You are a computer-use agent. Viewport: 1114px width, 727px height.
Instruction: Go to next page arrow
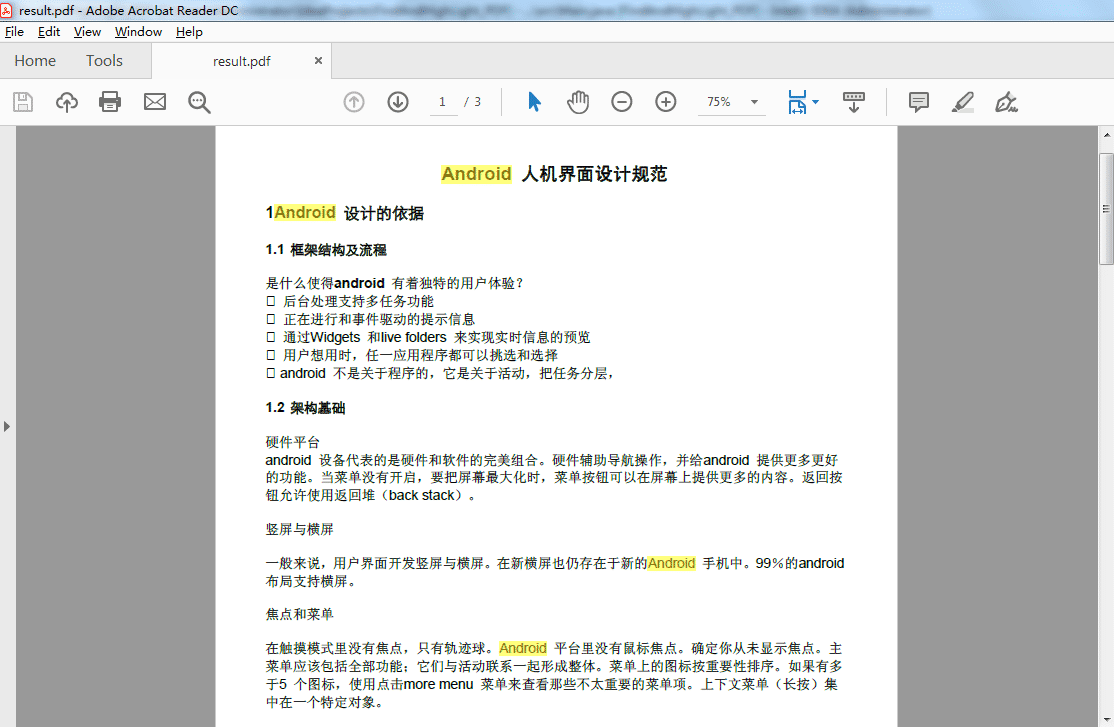pos(398,102)
